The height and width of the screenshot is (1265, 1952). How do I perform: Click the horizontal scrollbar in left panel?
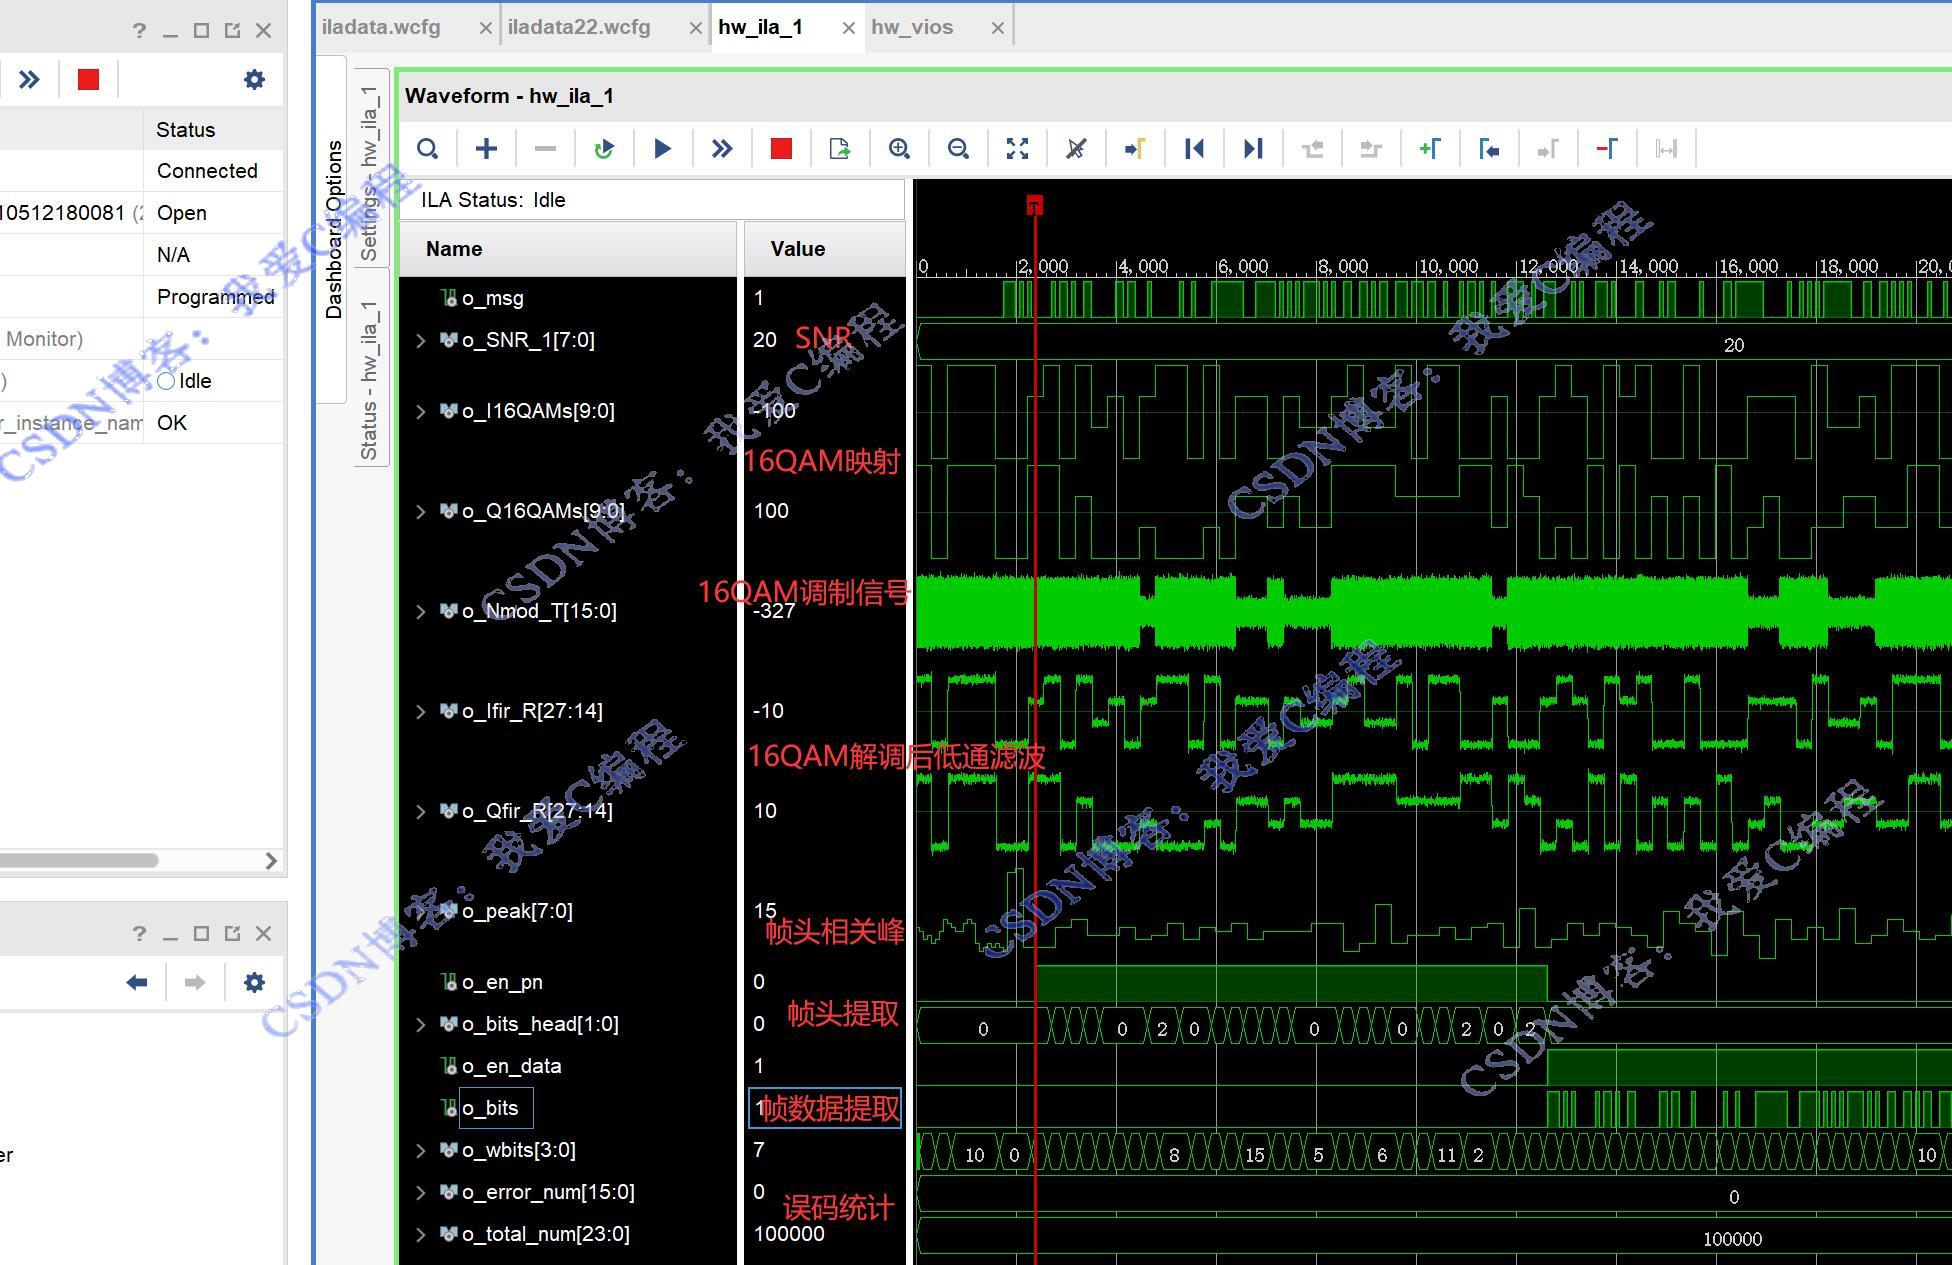(79, 860)
